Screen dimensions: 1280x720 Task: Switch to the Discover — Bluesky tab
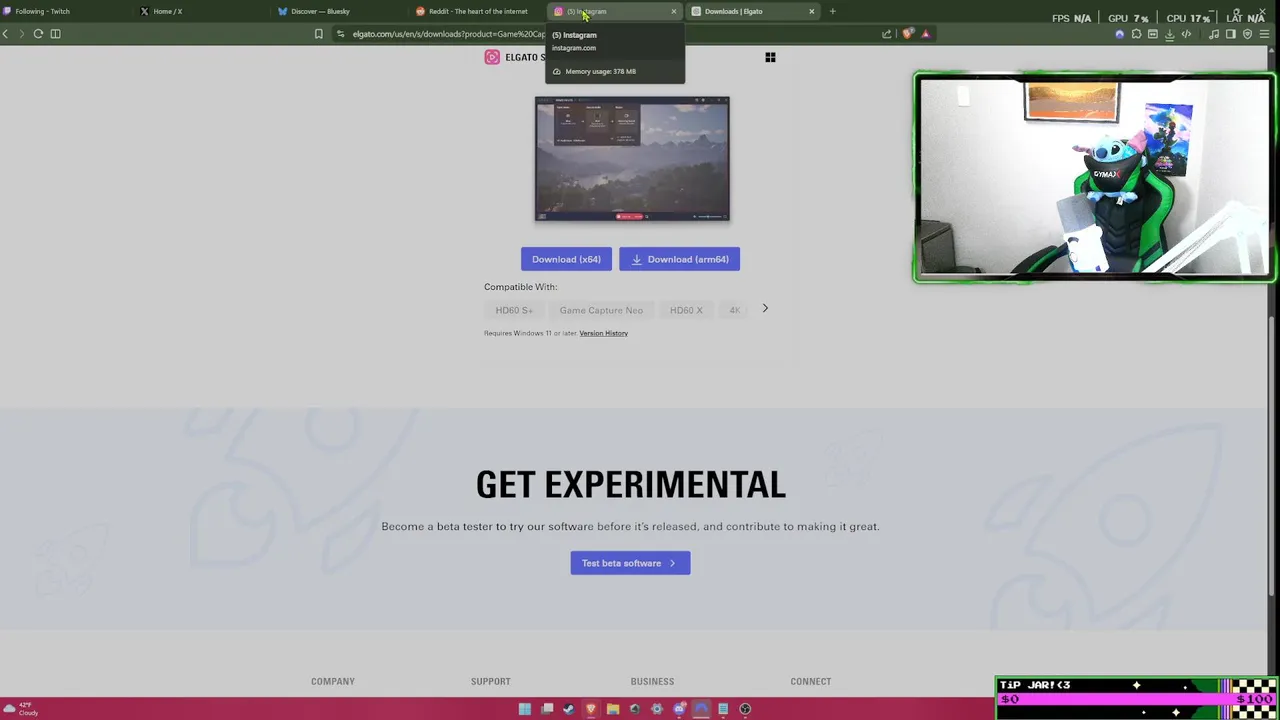342,11
